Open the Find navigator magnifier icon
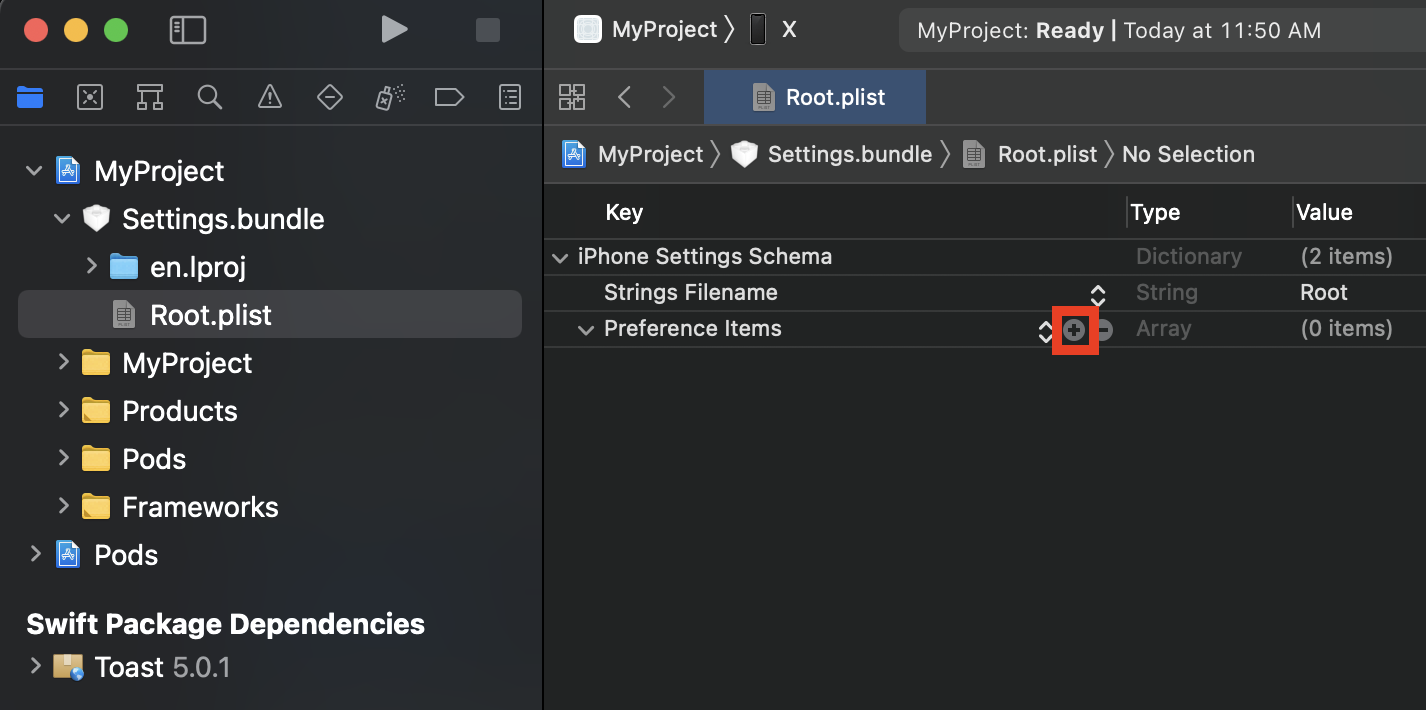 [x=210, y=97]
